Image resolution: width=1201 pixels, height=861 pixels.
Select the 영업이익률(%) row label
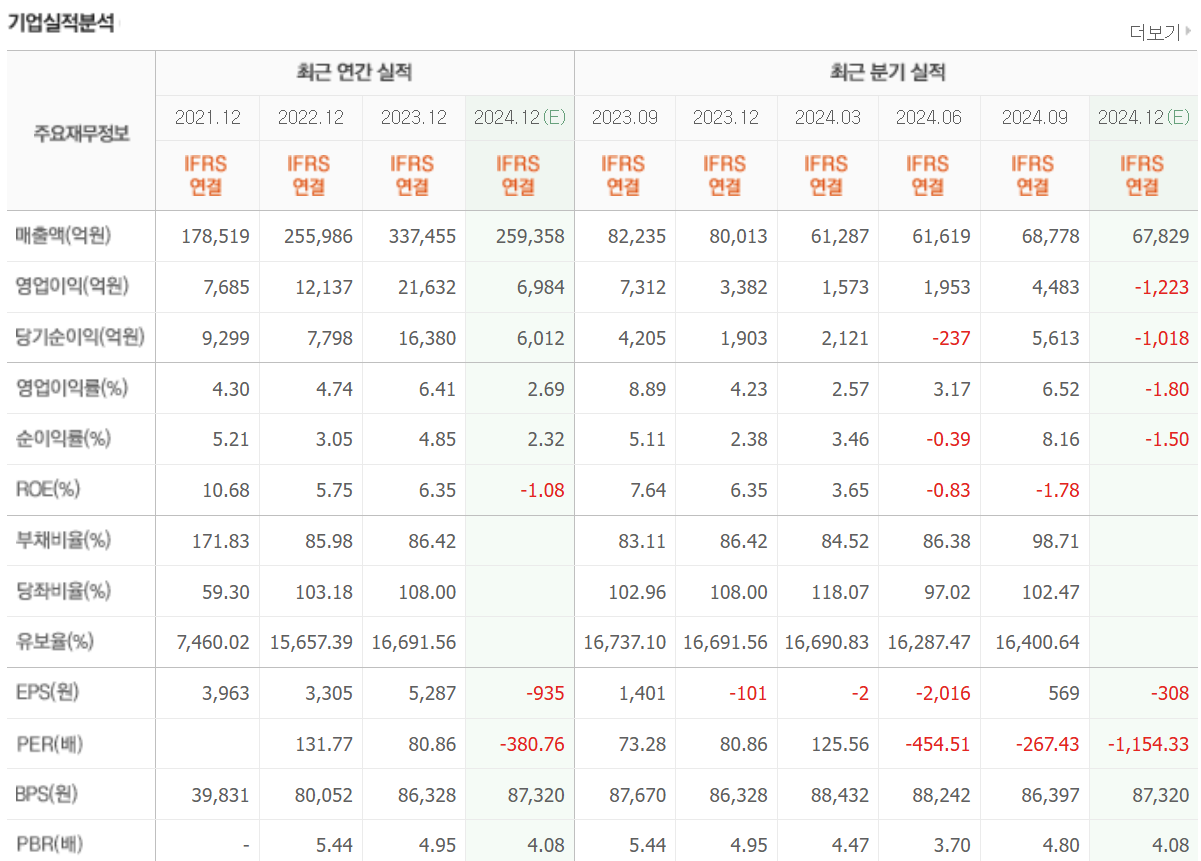(x=71, y=388)
